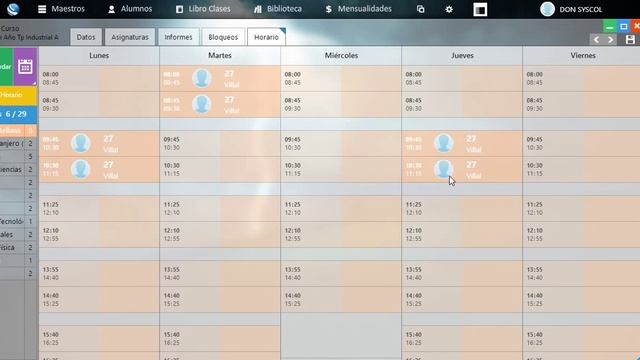
Task: Select the highlighted orange subject row
Action: (18, 131)
